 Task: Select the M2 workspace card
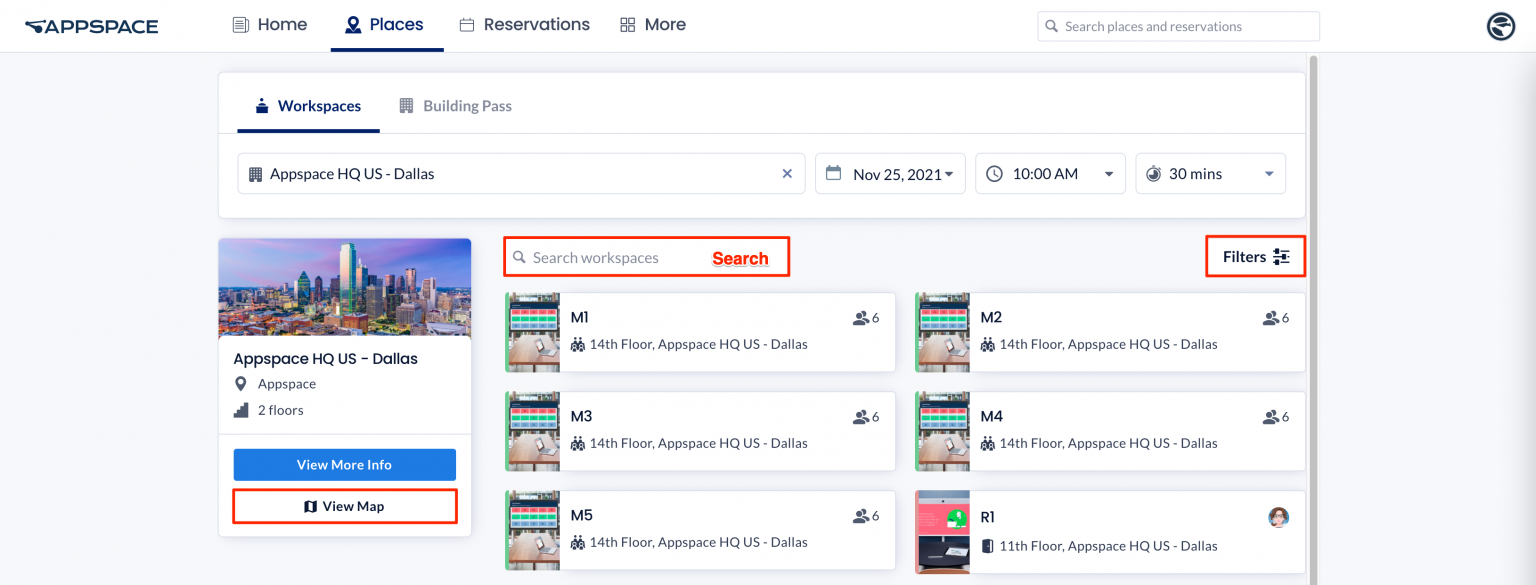(1110, 332)
